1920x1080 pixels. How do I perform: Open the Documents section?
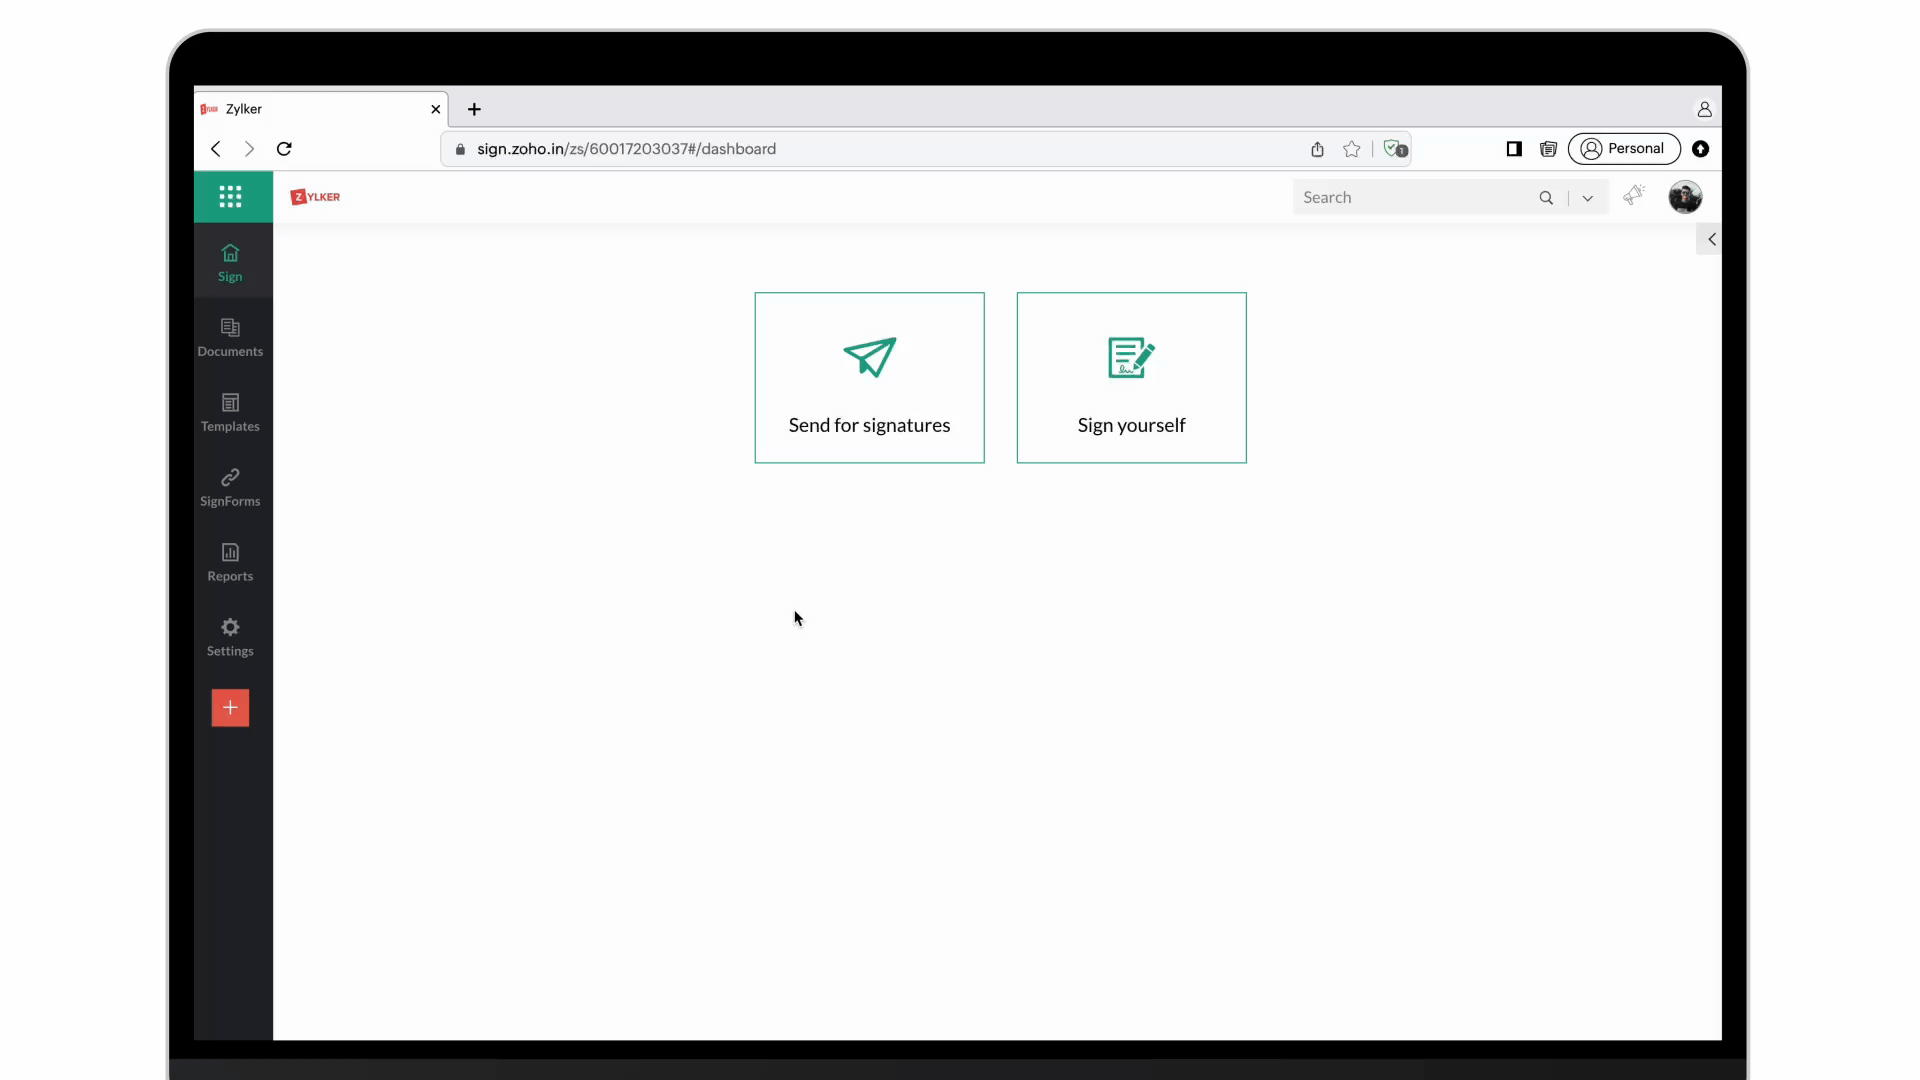[x=231, y=336]
